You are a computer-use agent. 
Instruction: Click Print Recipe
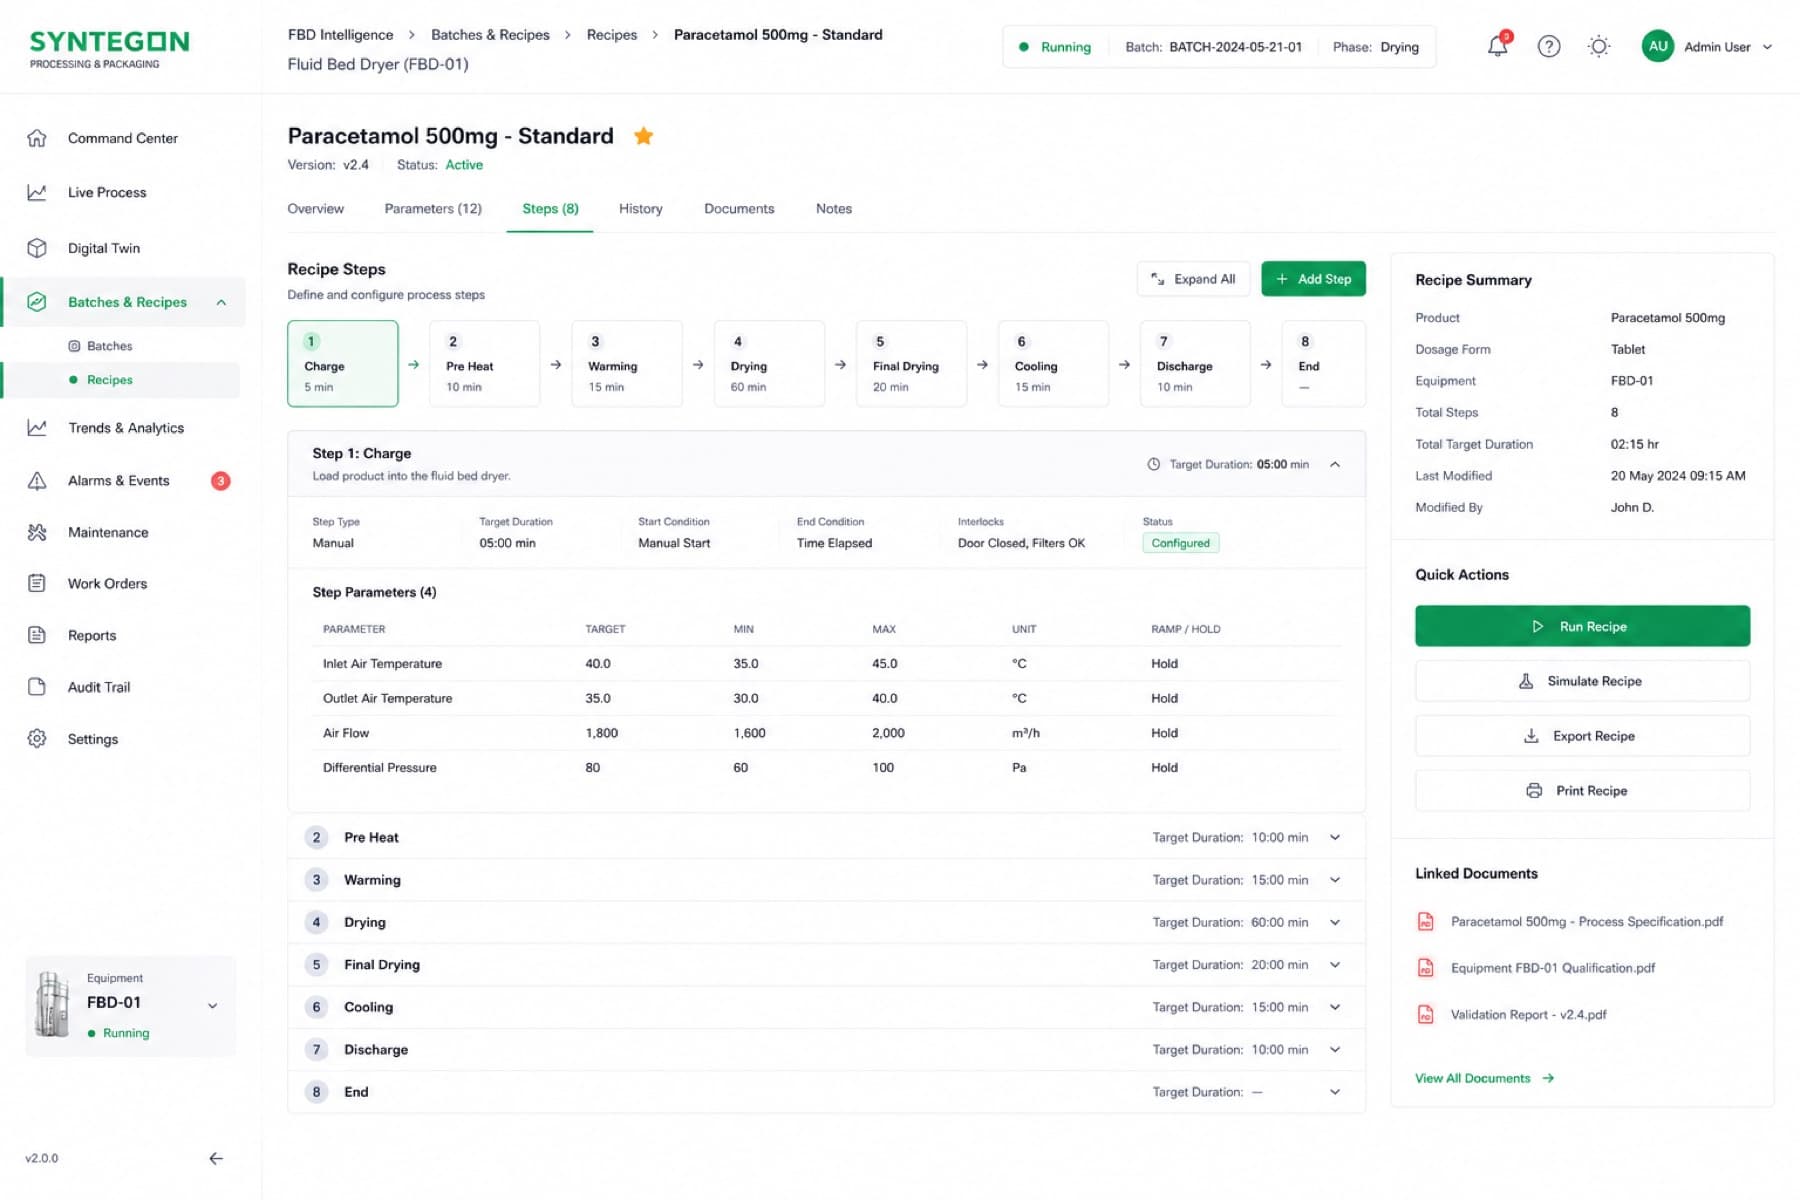pos(1582,790)
